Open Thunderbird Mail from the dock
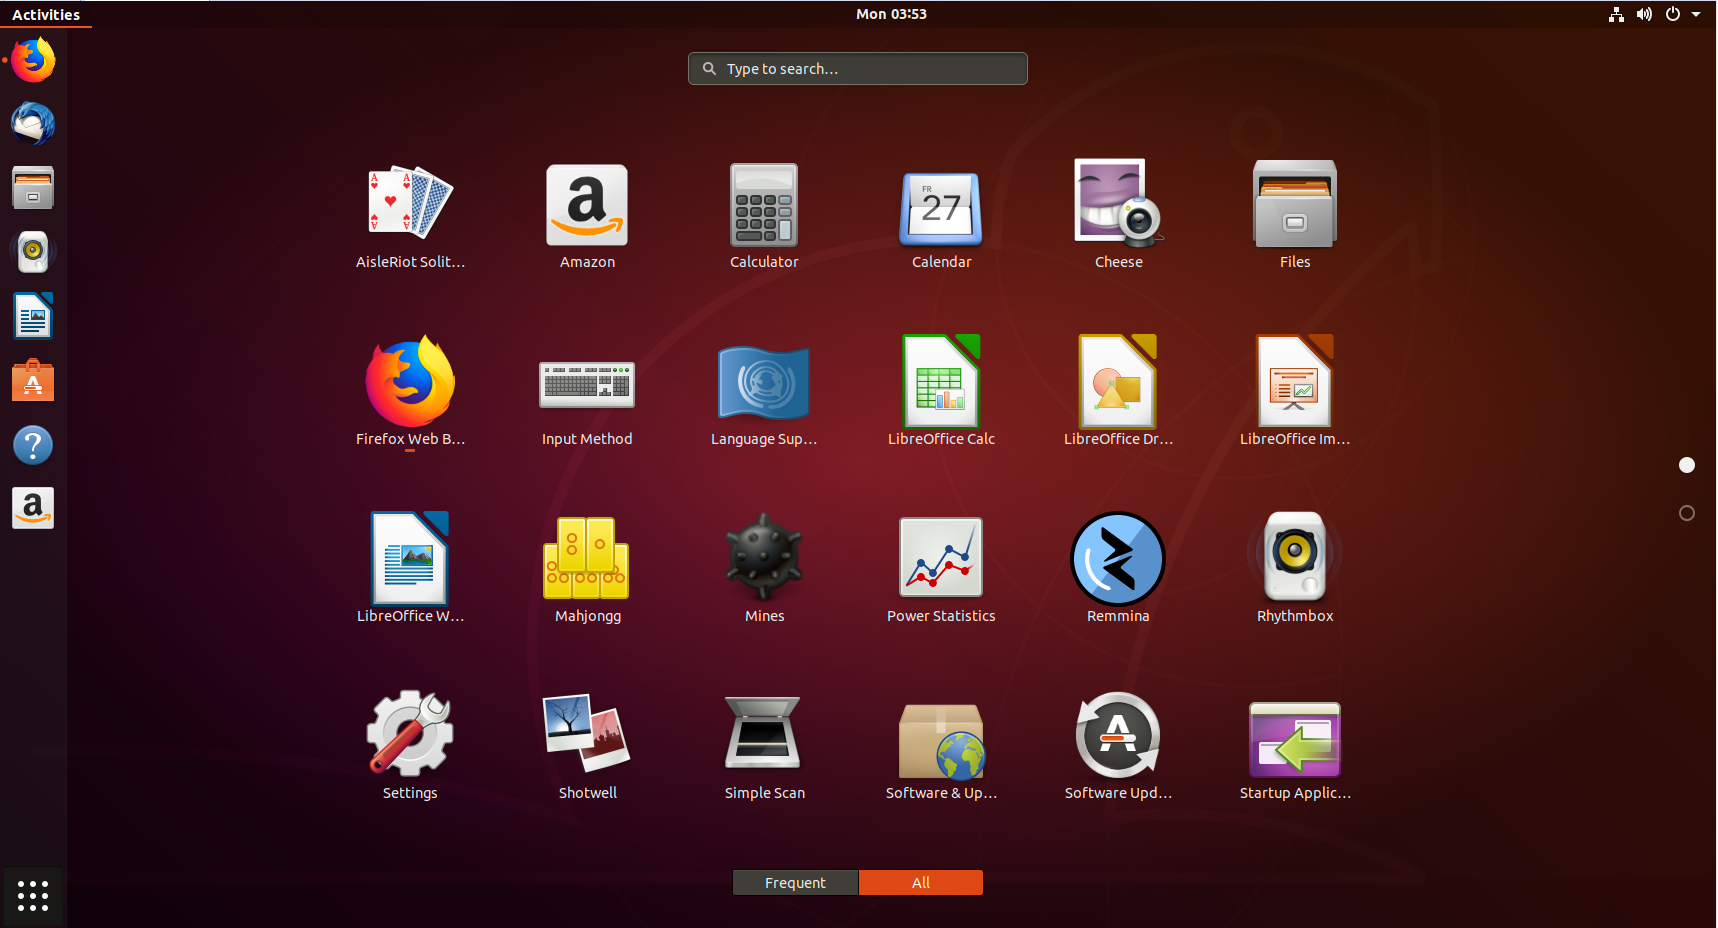 point(33,124)
